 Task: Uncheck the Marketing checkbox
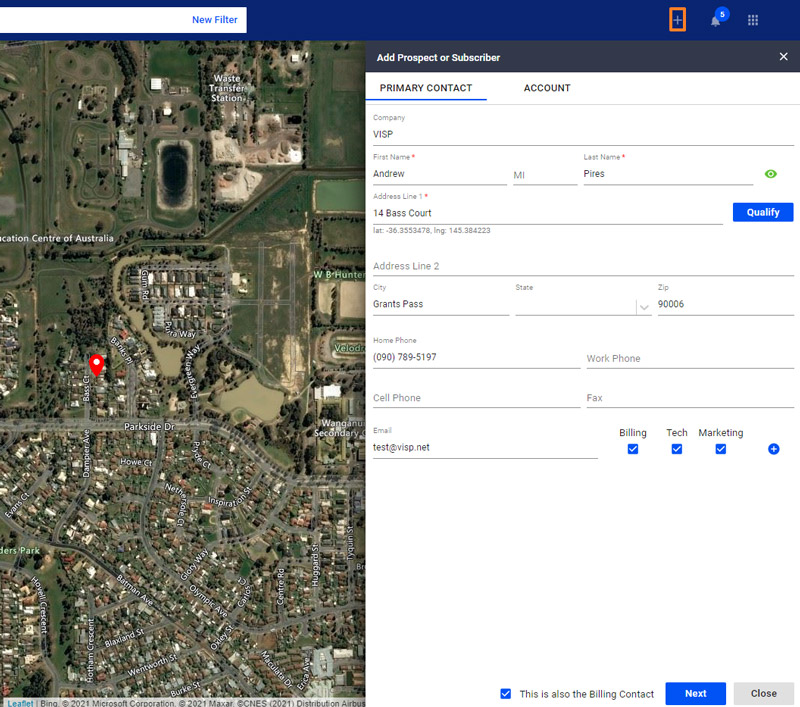720,449
